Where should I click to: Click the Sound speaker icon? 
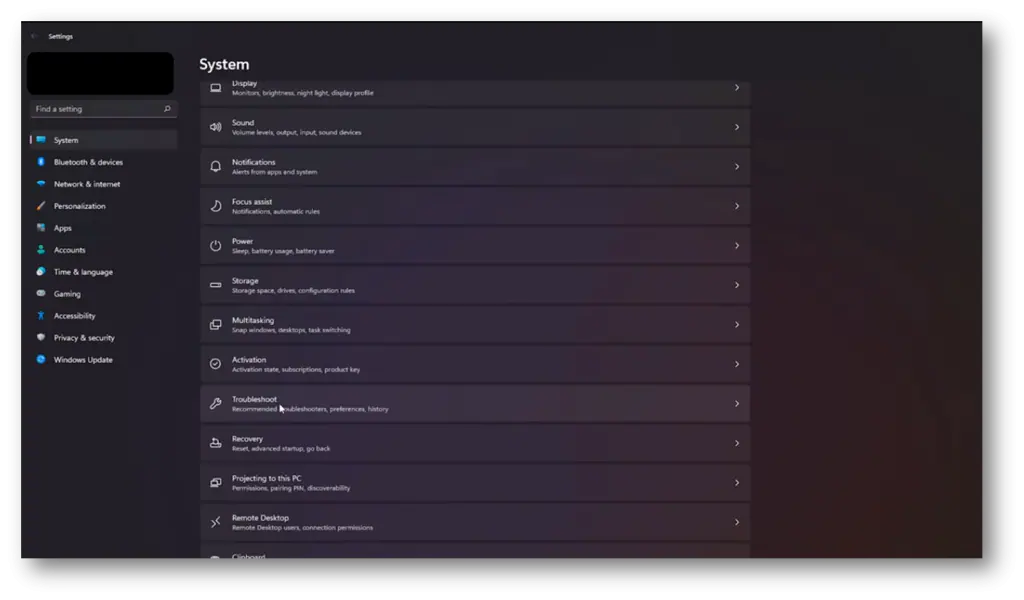coord(216,127)
